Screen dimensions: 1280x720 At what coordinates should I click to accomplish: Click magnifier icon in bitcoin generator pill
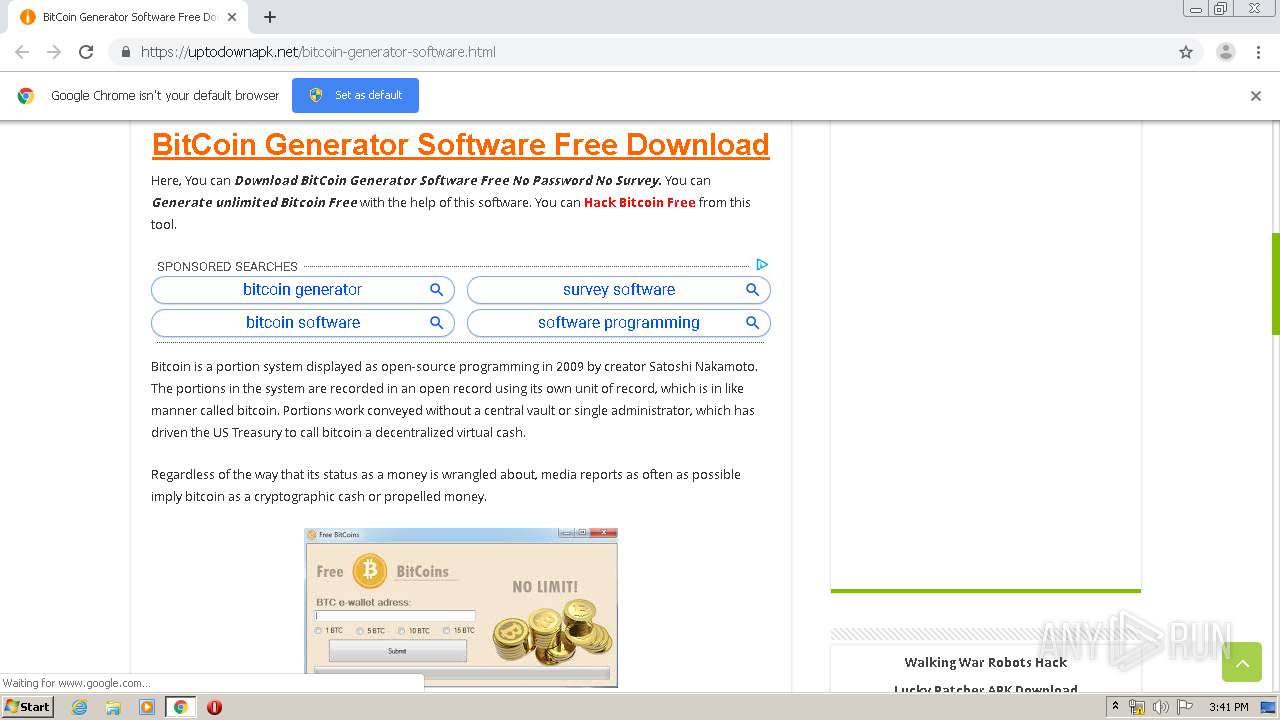(437, 290)
